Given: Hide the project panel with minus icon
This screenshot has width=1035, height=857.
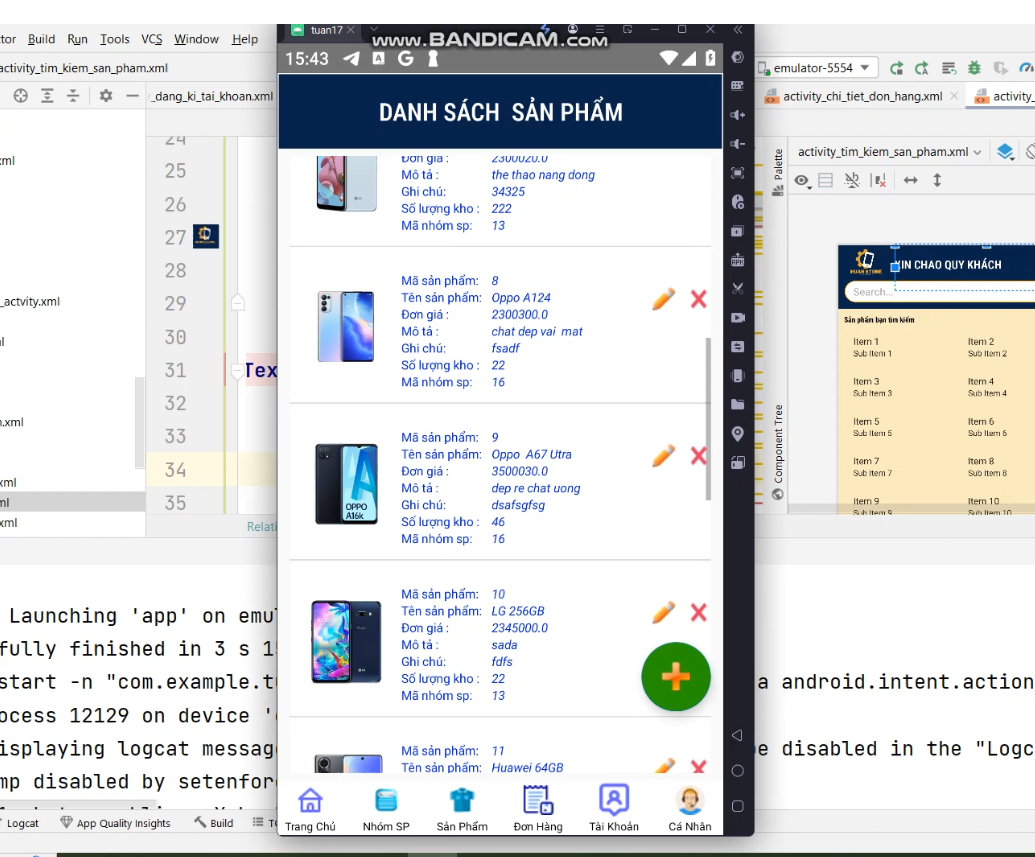Looking at the screenshot, I should 132,96.
